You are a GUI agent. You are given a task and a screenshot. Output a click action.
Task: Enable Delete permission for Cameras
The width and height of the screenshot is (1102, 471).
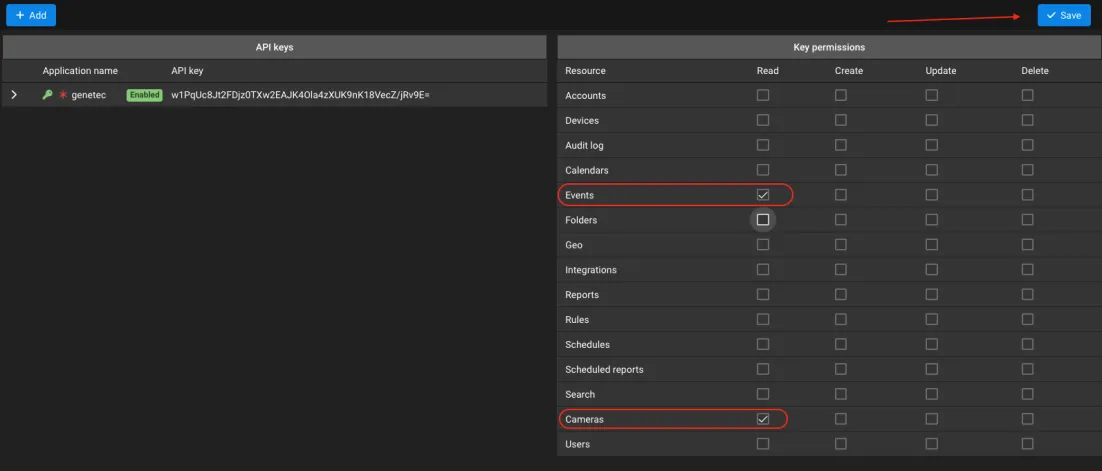click(1028, 419)
